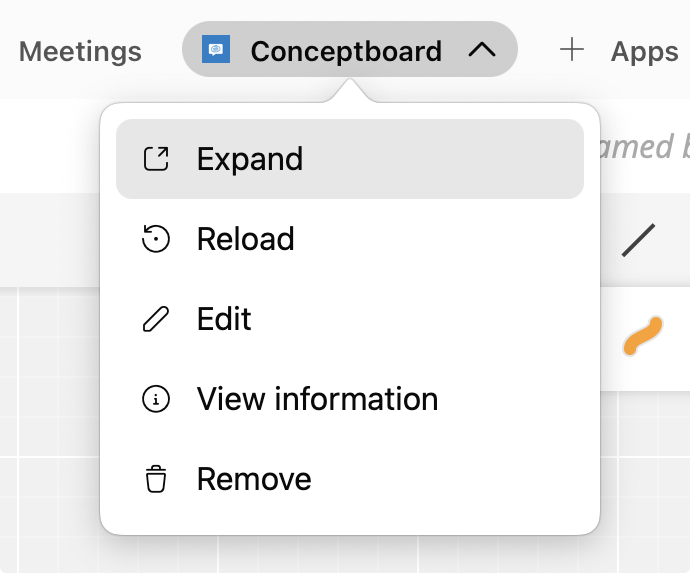The image size is (694, 574).
Task: Click the Expand arrow-box icon
Action: [x=156, y=159]
